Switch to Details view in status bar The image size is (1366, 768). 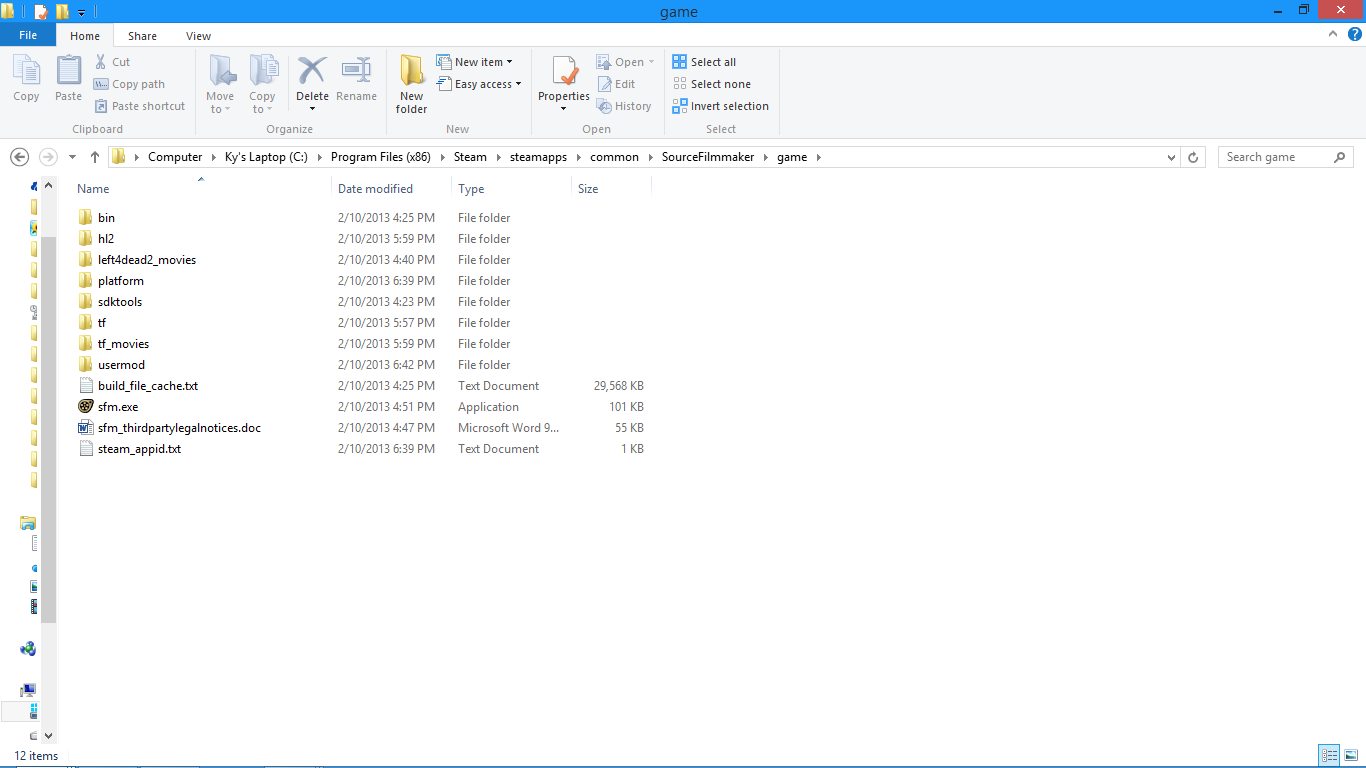coord(1329,755)
